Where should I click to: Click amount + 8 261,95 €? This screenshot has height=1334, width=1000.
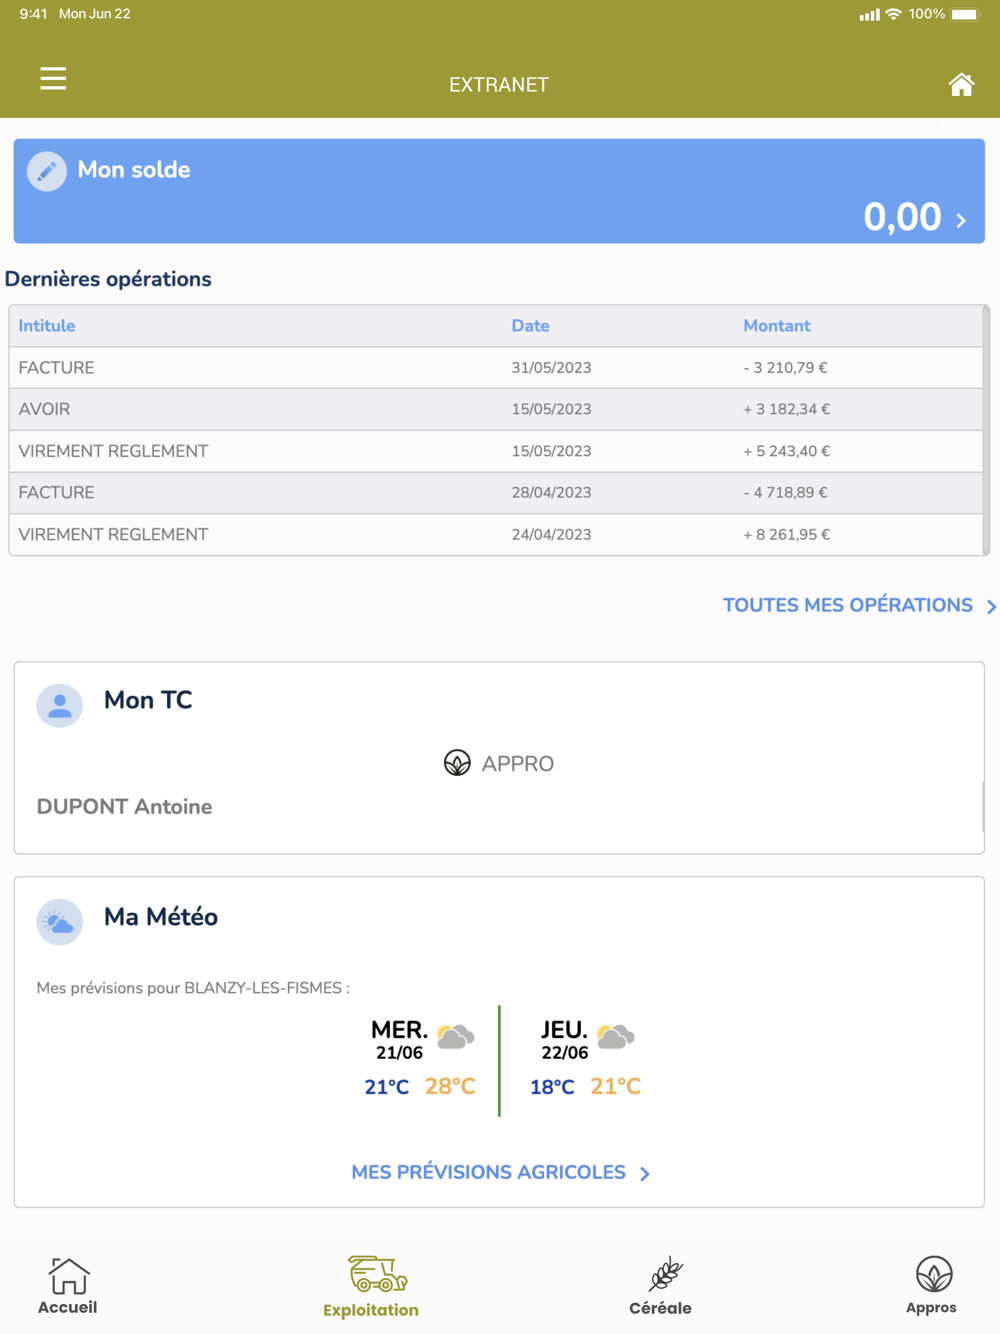(x=786, y=535)
